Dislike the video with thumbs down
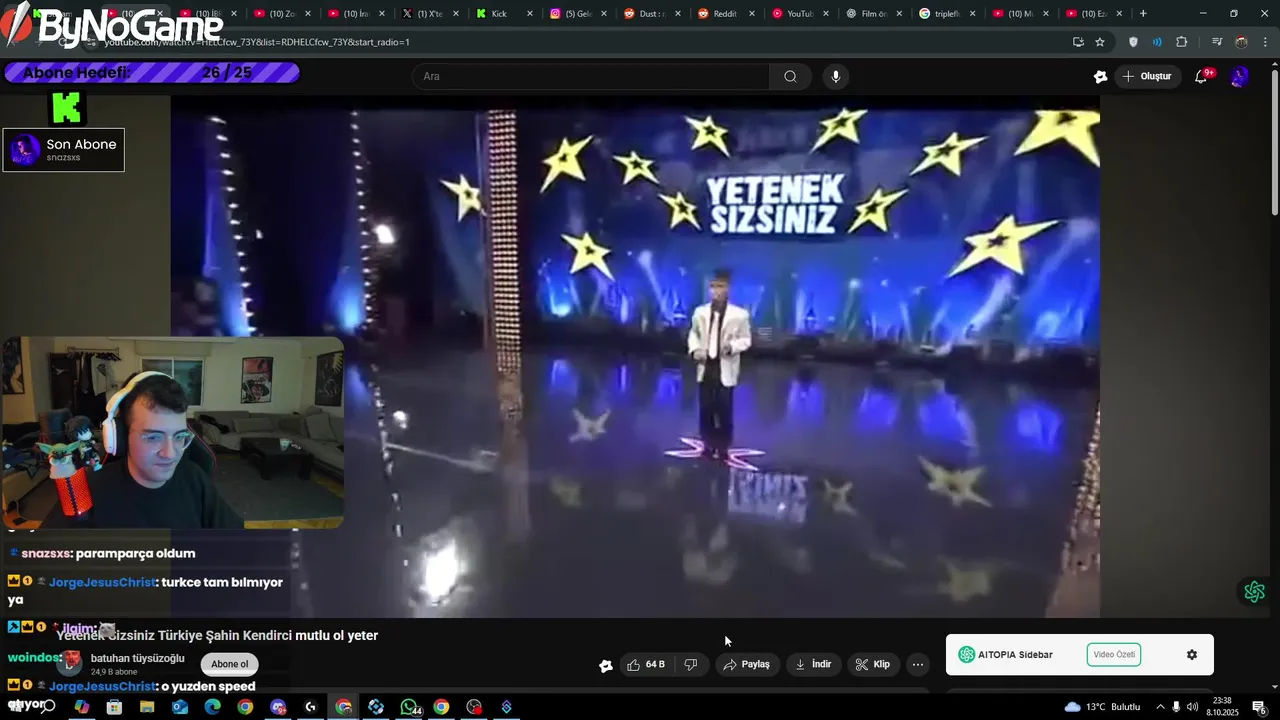The height and width of the screenshot is (720, 1280). [x=690, y=664]
